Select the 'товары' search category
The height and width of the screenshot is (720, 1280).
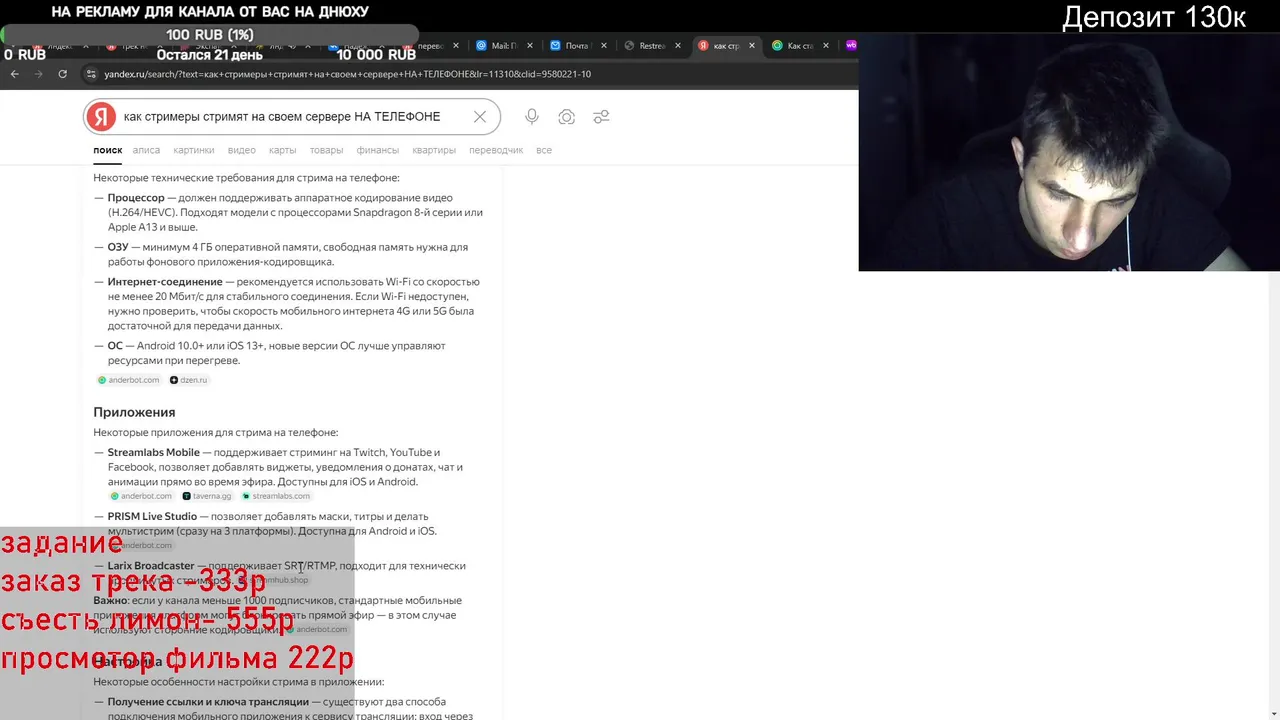(x=326, y=150)
